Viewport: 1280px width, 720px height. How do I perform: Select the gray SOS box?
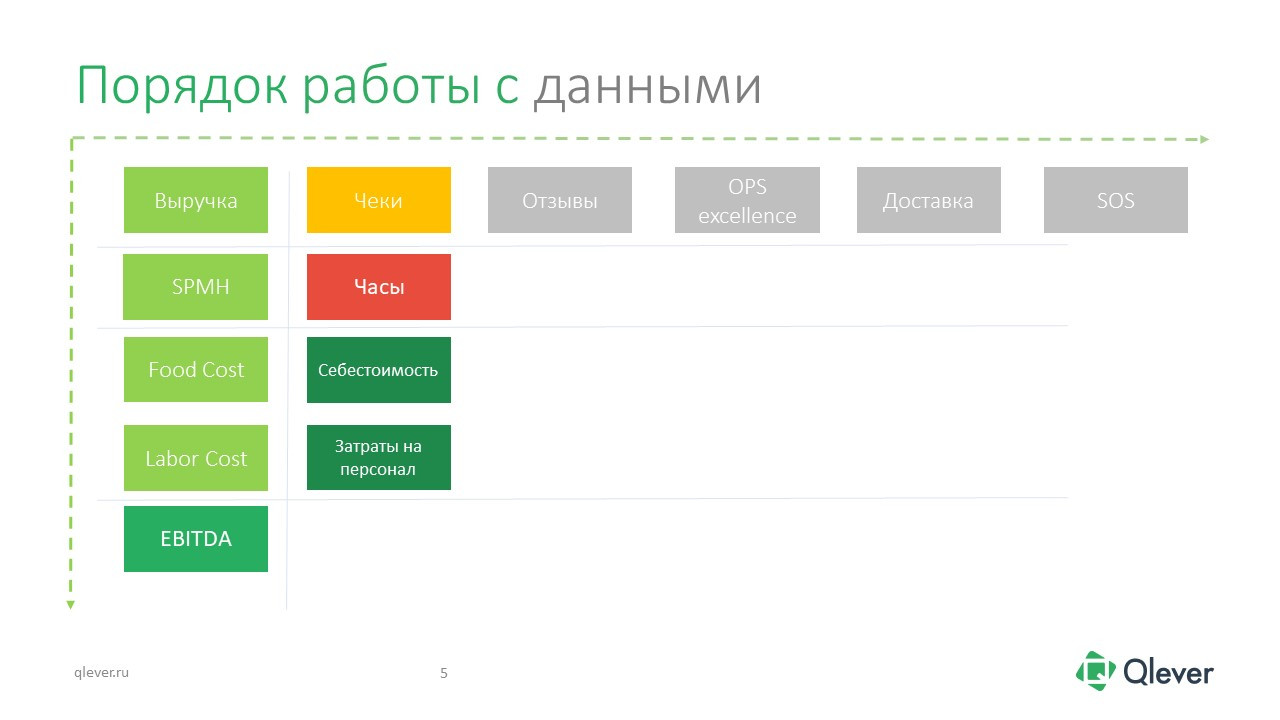click(1116, 200)
